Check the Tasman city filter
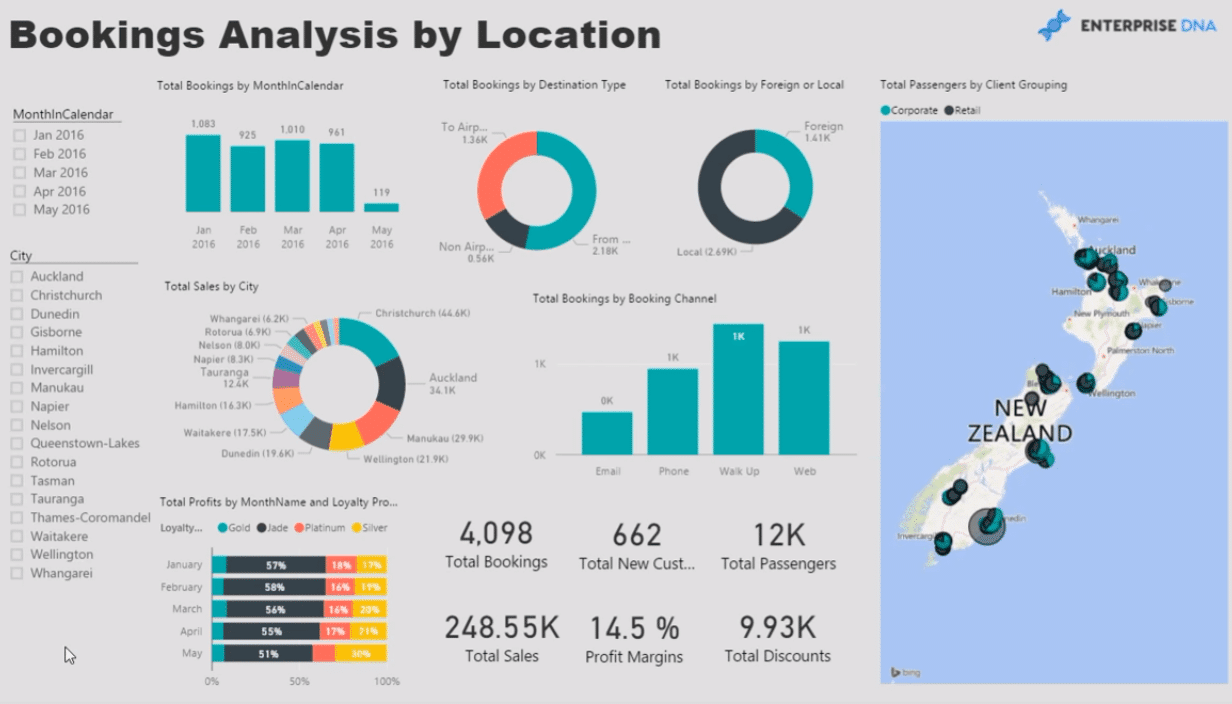 click(x=17, y=481)
